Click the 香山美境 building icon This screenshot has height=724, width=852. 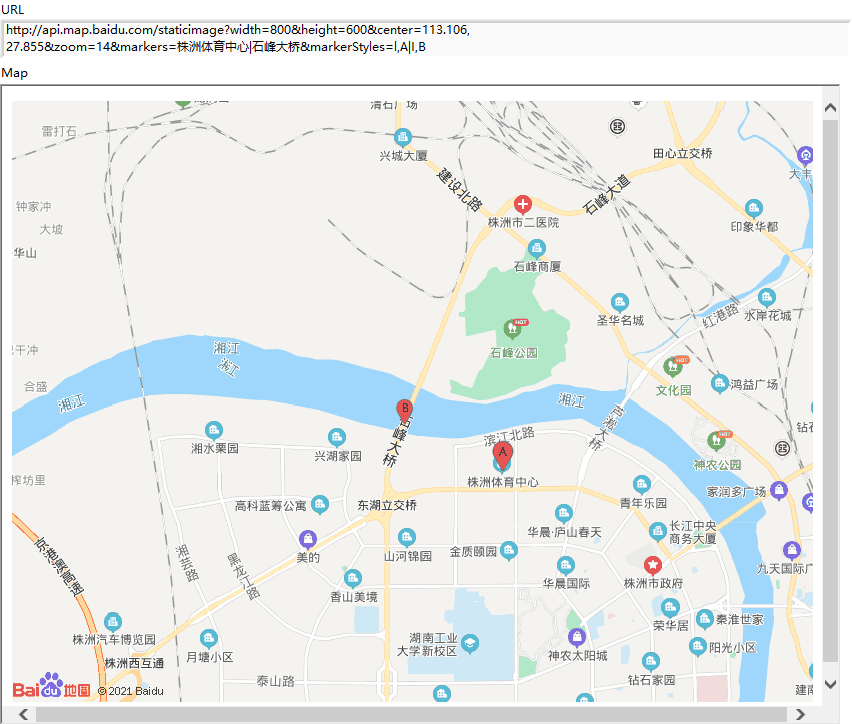(353, 579)
